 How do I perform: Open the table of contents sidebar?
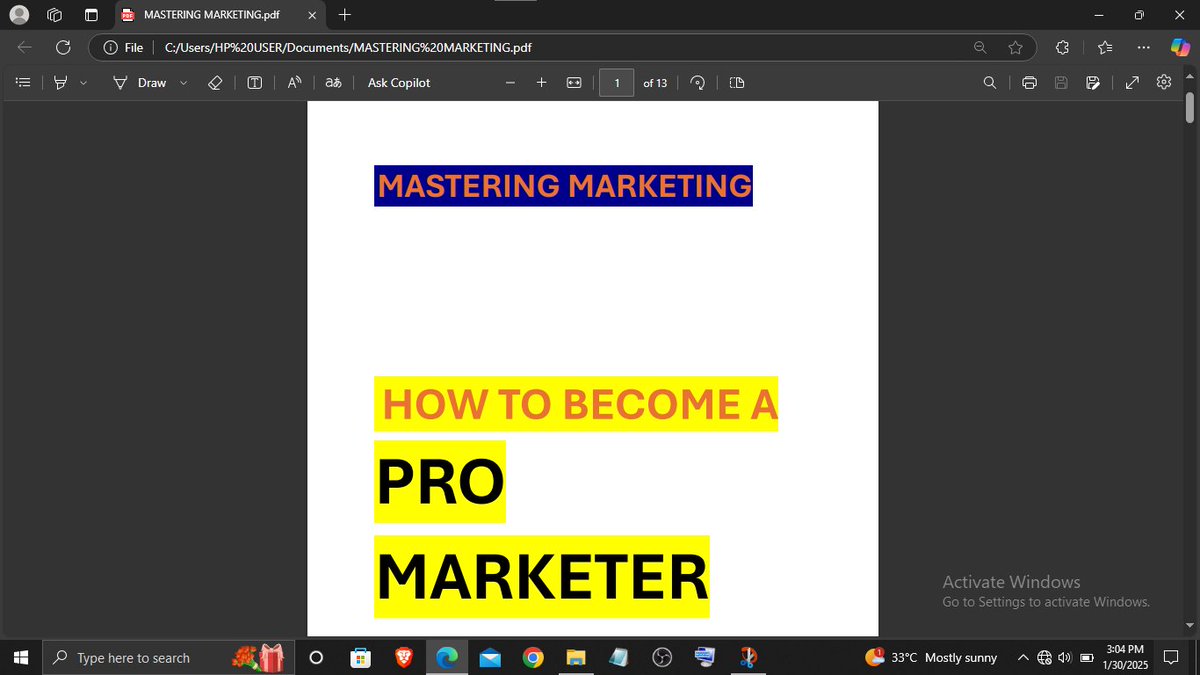coord(22,83)
